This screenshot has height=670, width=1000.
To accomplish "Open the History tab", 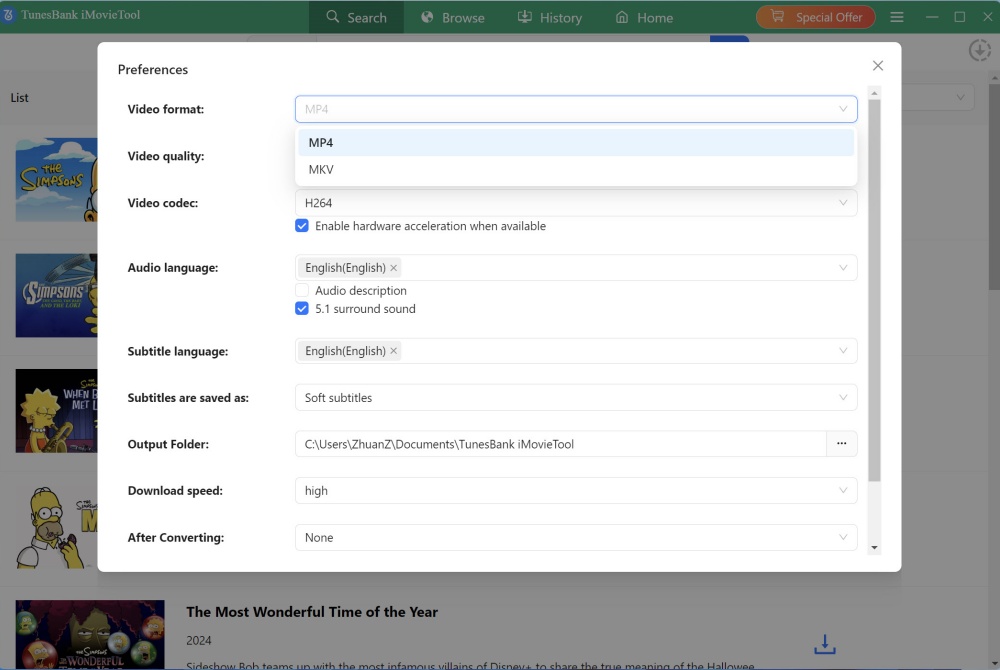I will tap(550, 17).
